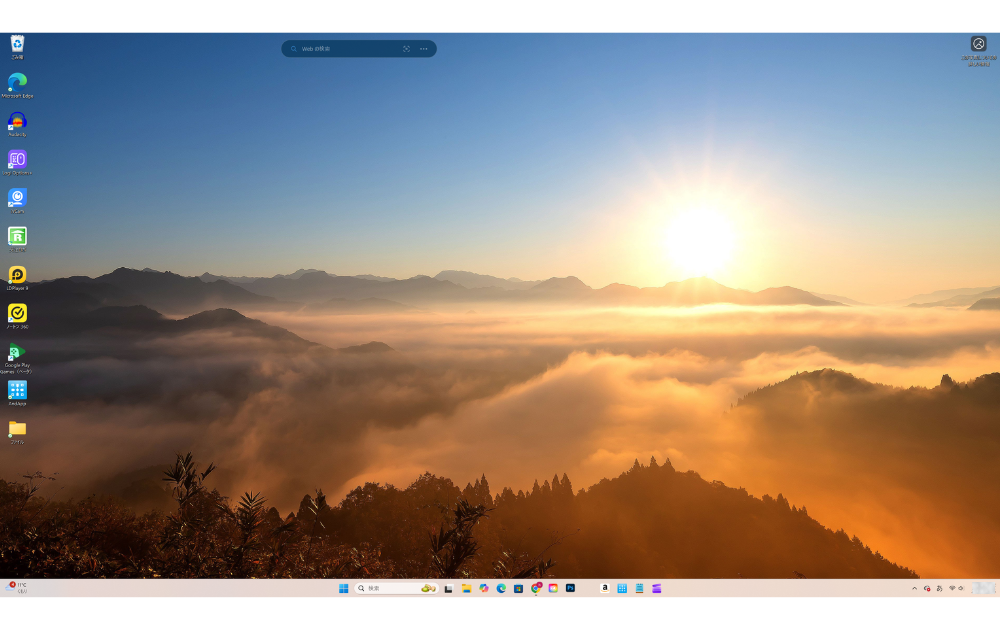Open the Recycle Bin desktop icon
Image resolution: width=1000 pixels, height=630 pixels.
[17, 44]
